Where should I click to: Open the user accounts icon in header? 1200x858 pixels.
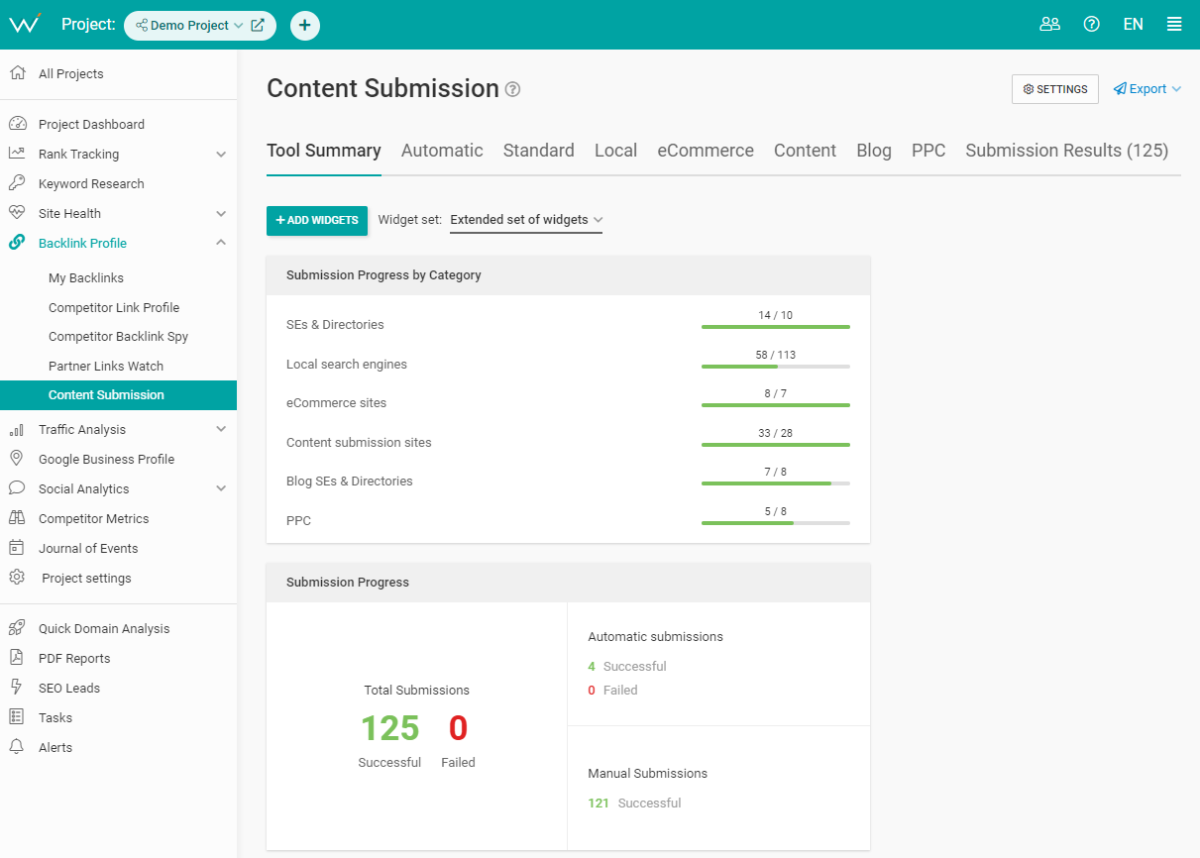[x=1049, y=25]
